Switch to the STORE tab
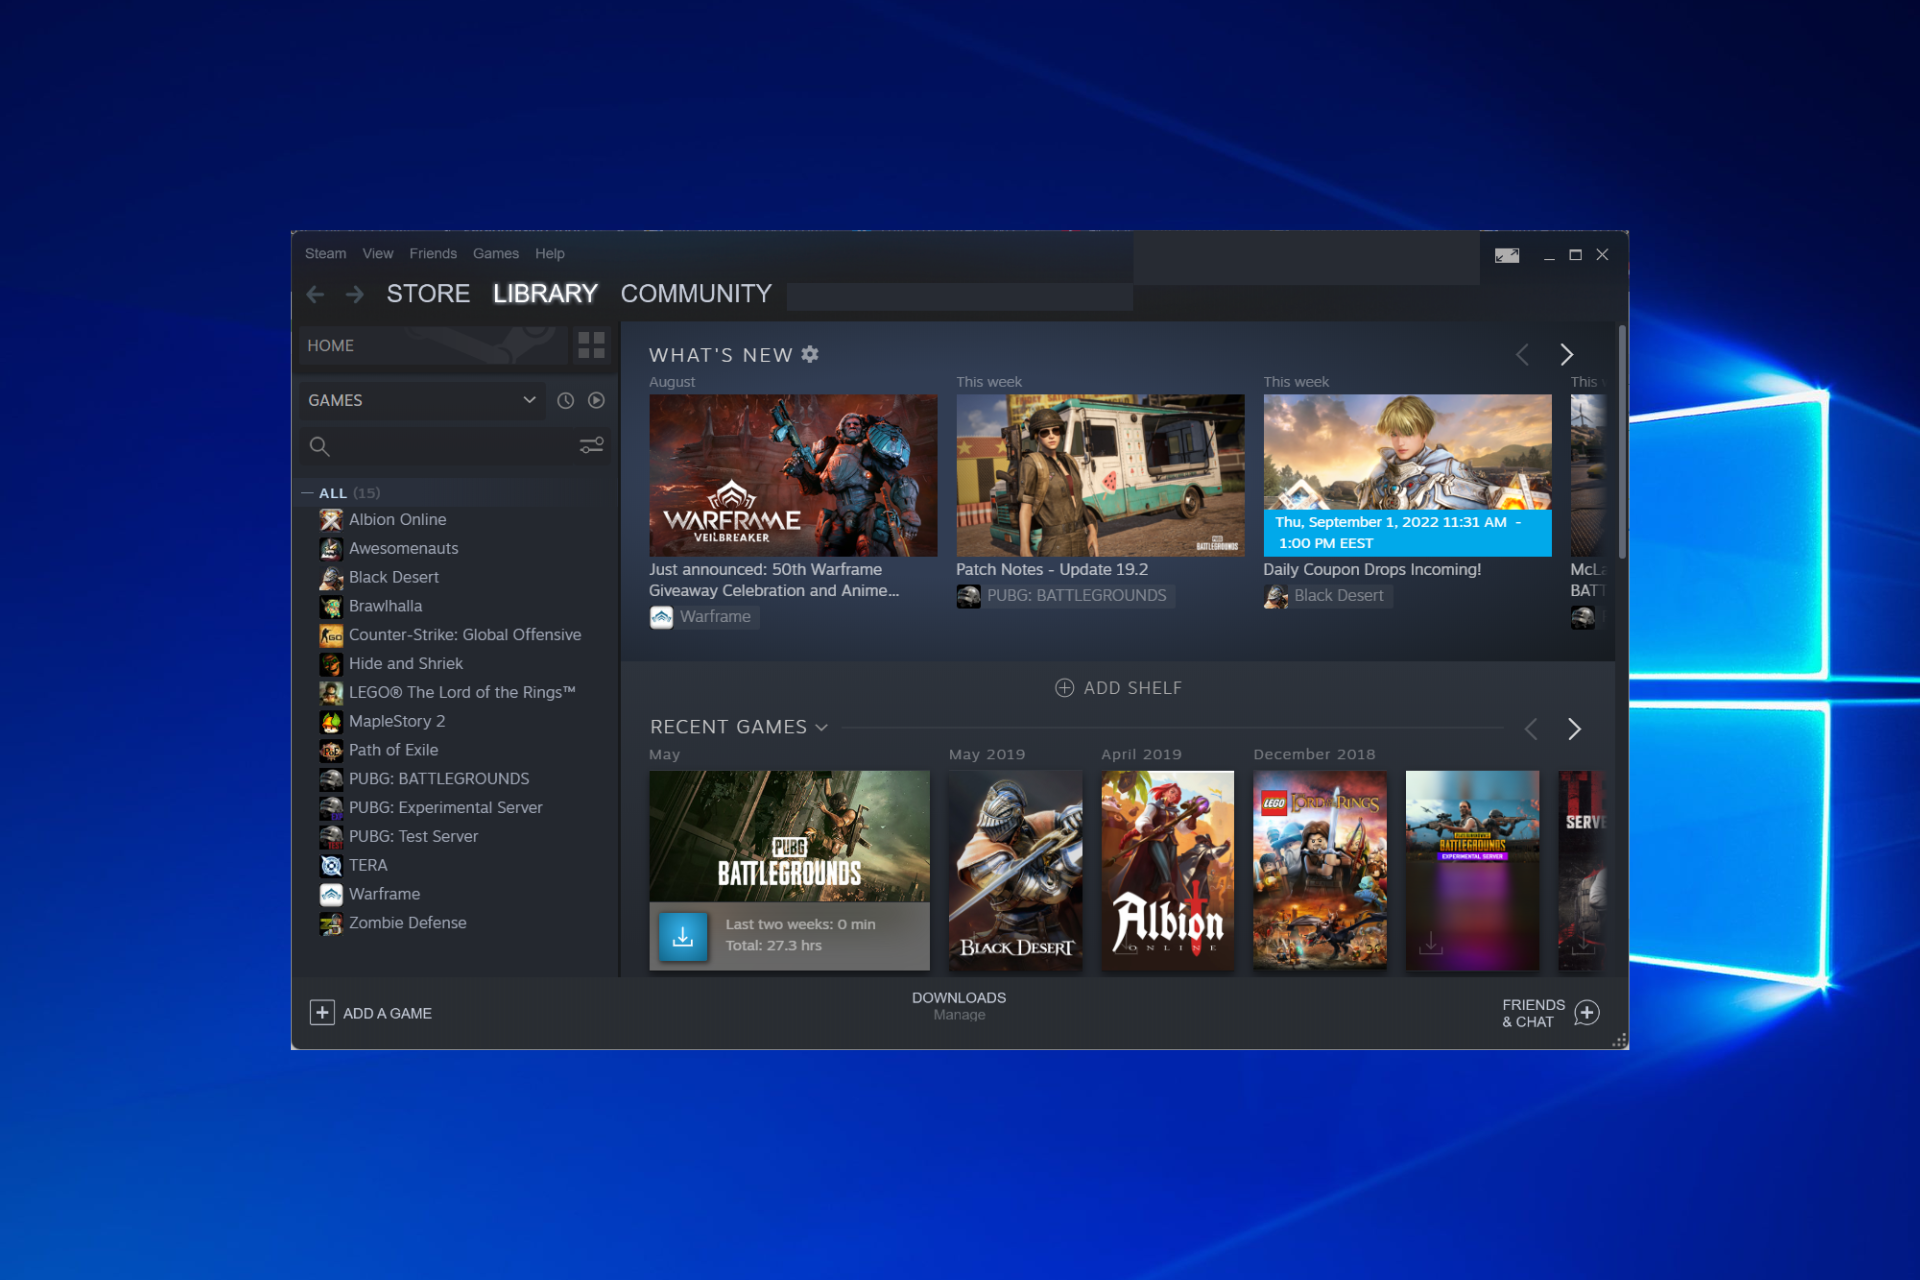 (428, 294)
